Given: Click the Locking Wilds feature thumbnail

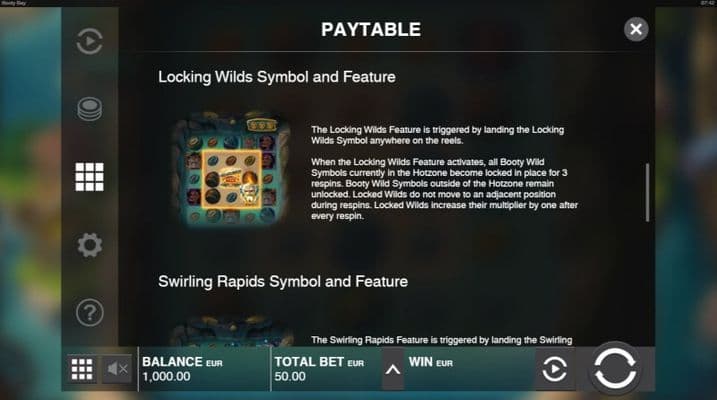Looking at the screenshot, I should pyautogui.click(x=231, y=168).
